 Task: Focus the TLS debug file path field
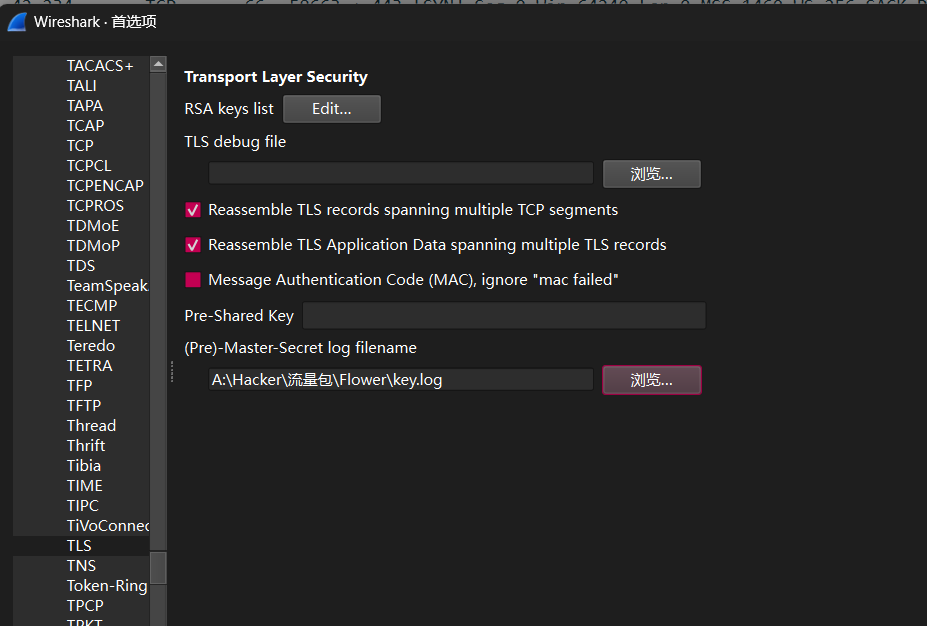(401, 173)
